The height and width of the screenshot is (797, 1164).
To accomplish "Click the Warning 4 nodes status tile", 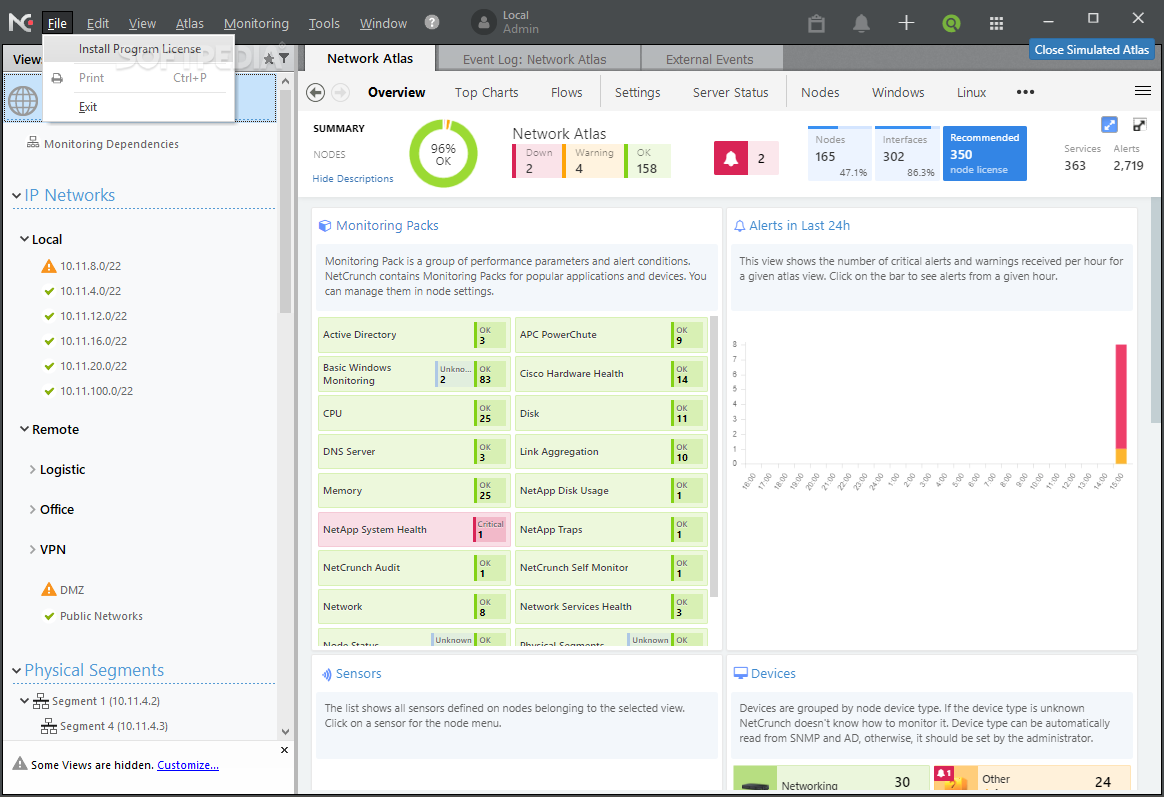I will click(592, 161).
